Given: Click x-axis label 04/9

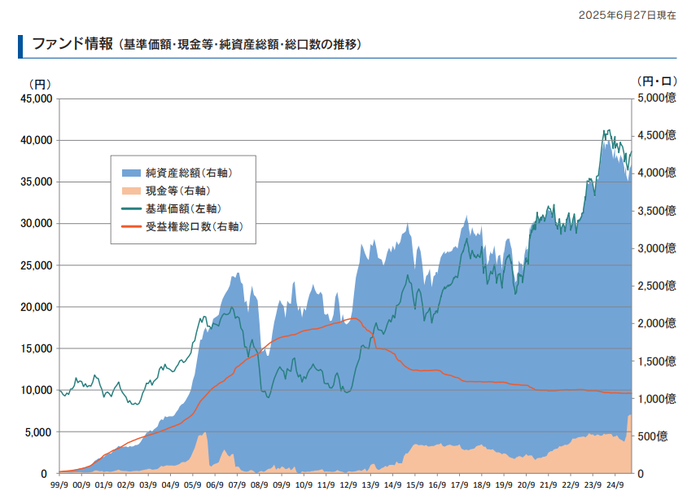Looking at the screenshot, I should click(171, 485).
